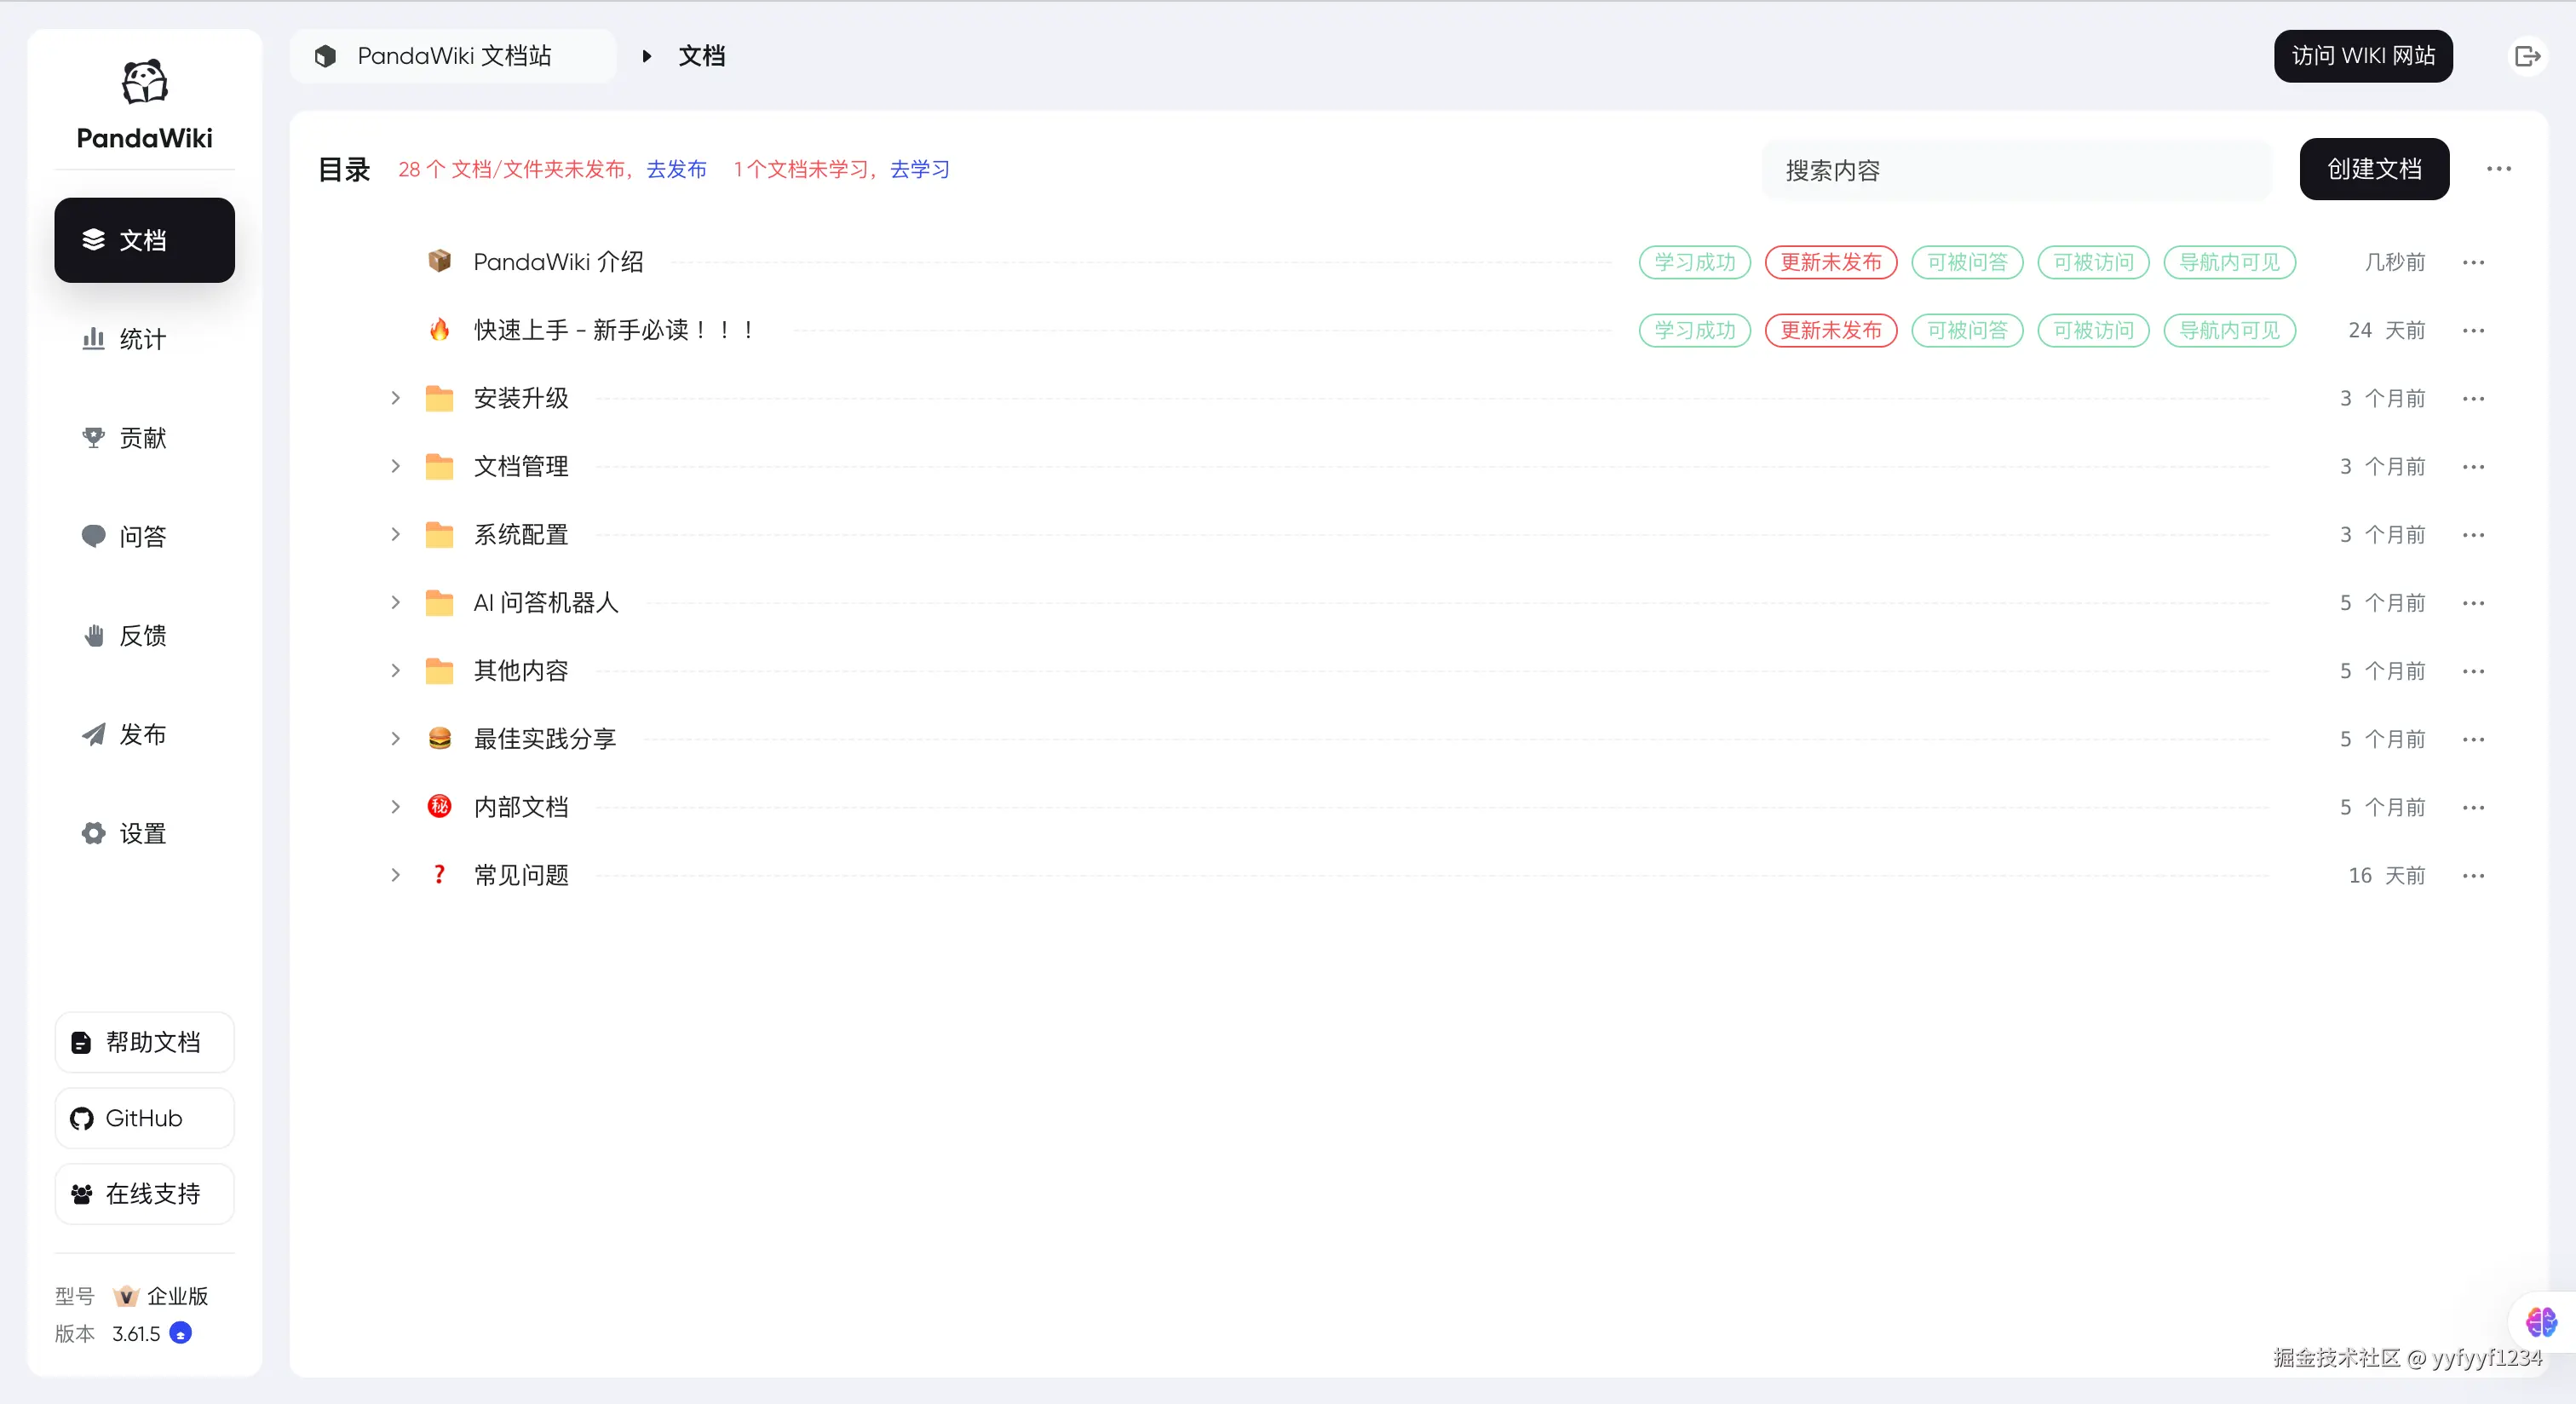Image resolution: width=2576 pixels, height=1404 pixels.
Task: Expand the 系统配置 folder
Action: tap(396, 535)
